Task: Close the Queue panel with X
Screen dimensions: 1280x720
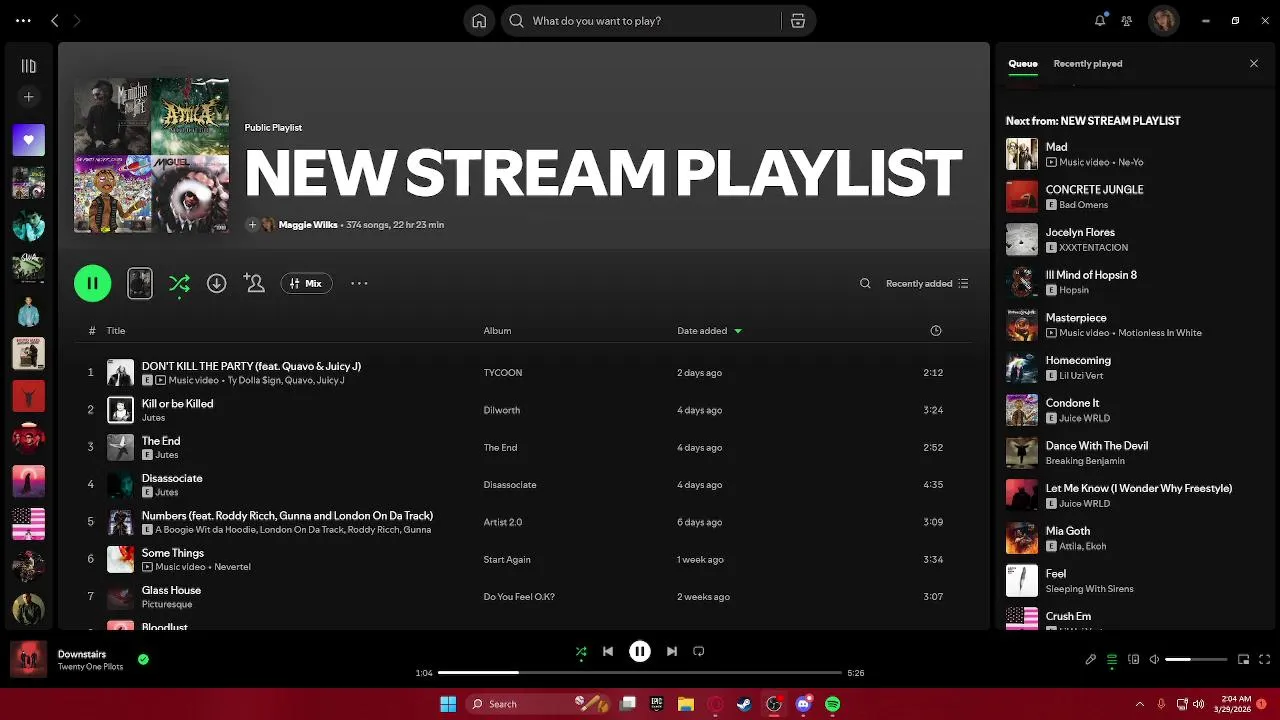Action: click(1254, 64)
